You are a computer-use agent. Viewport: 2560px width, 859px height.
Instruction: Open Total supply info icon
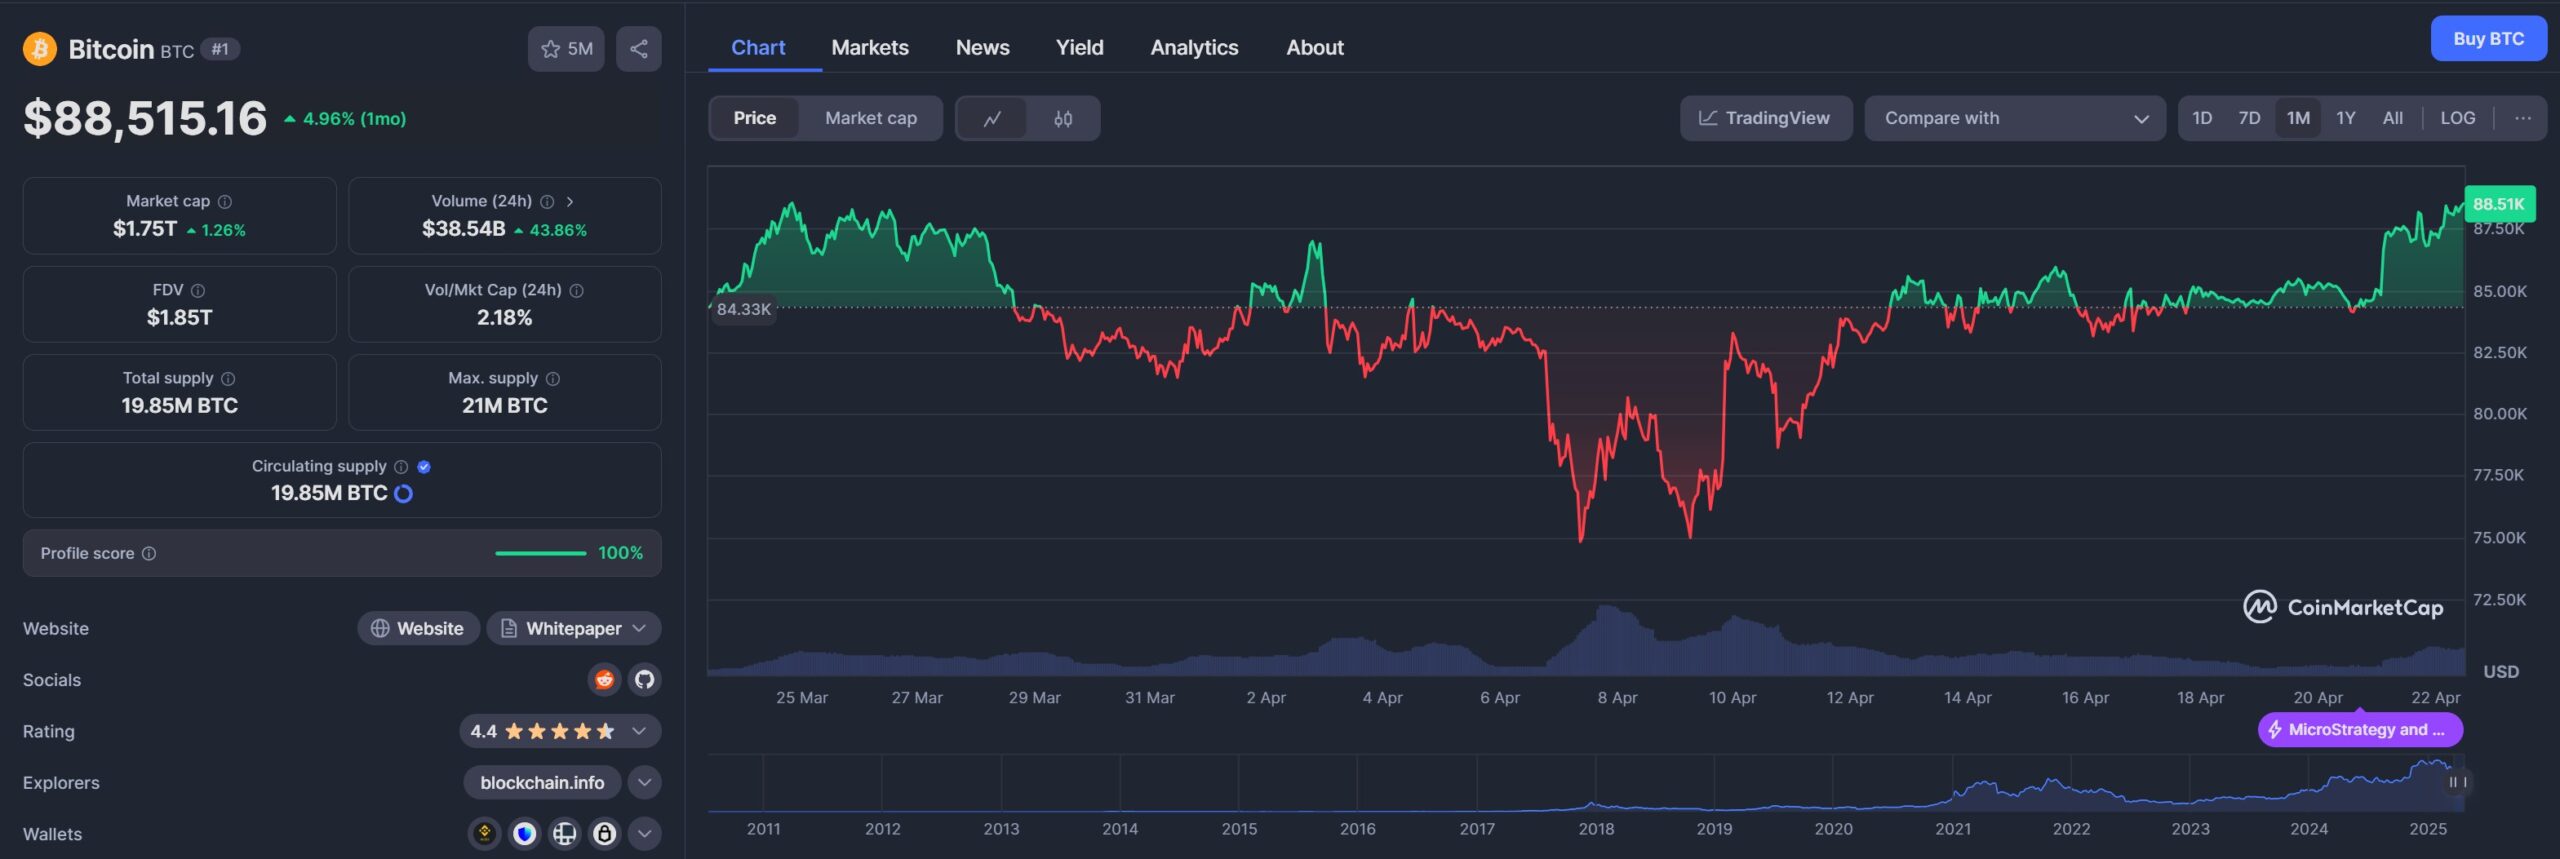click(x=228, y=379)
